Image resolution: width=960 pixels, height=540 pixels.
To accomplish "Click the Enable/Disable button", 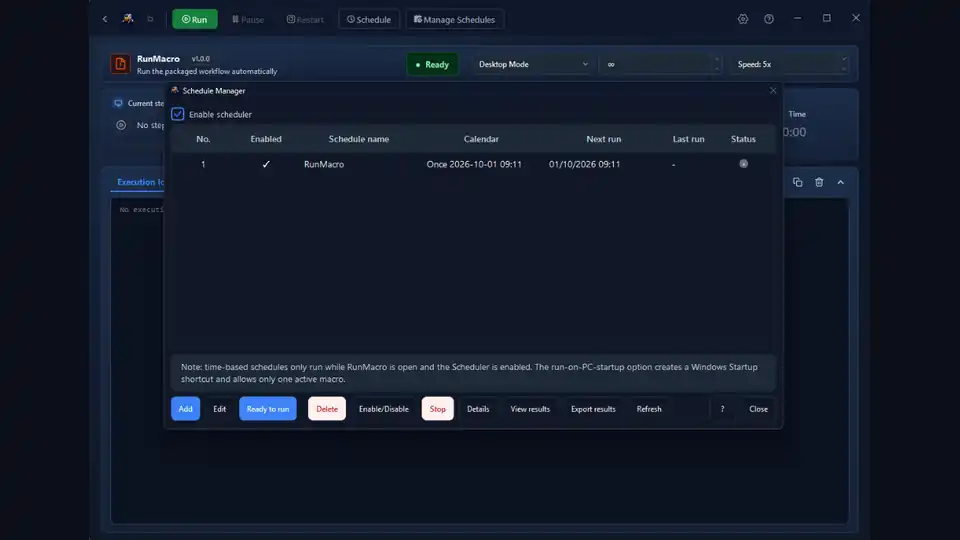I will coord(384,409).
